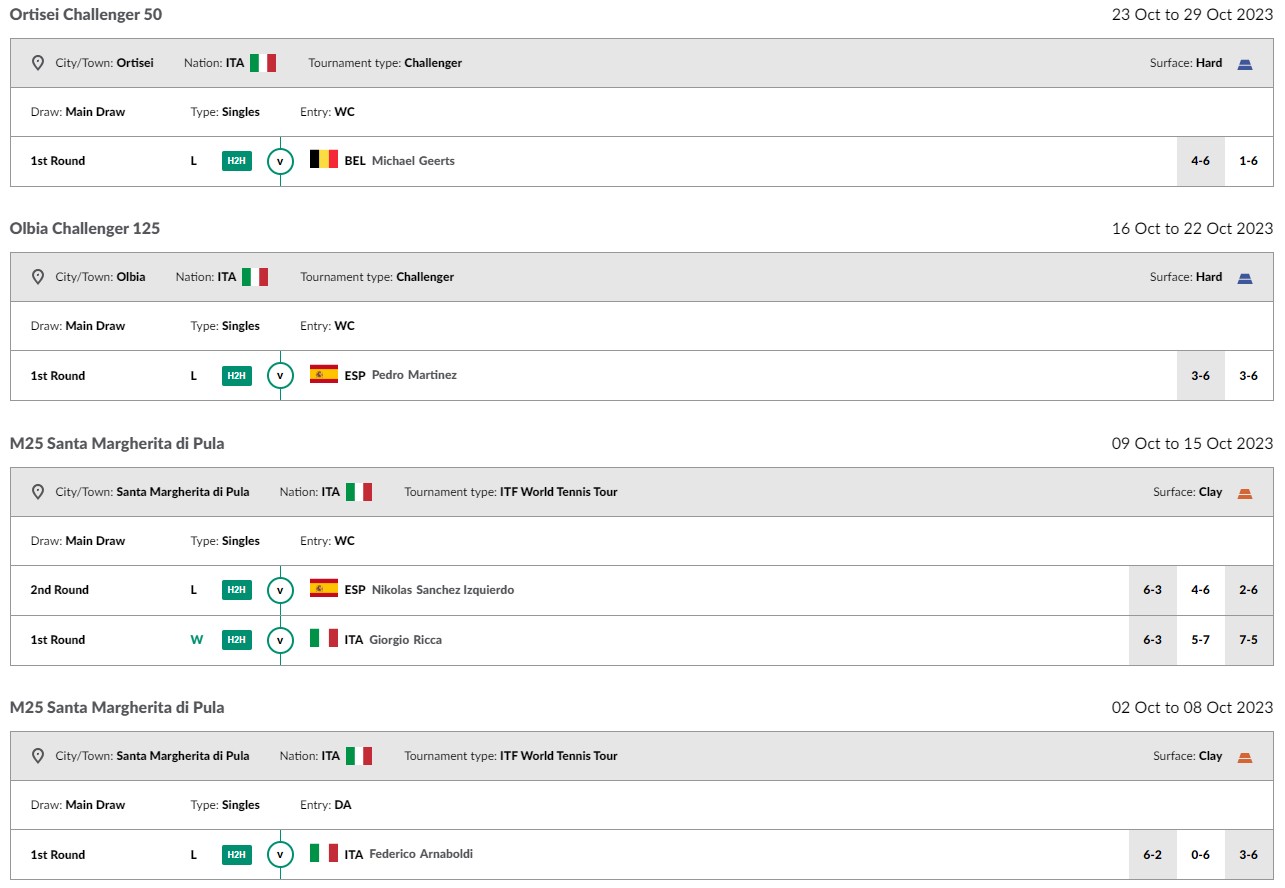The height and width of the screenshot is (888, 1285).
Task: Click H2H badge for Federico Arnaboldi match
Action: (x=236, y=855)
